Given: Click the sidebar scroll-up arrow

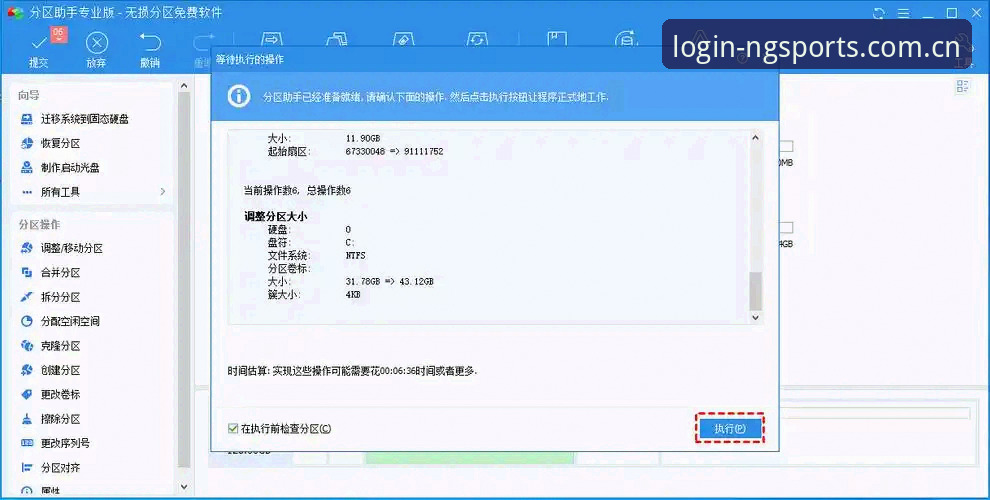Looking at the screenshot, I should click(184, 85).
